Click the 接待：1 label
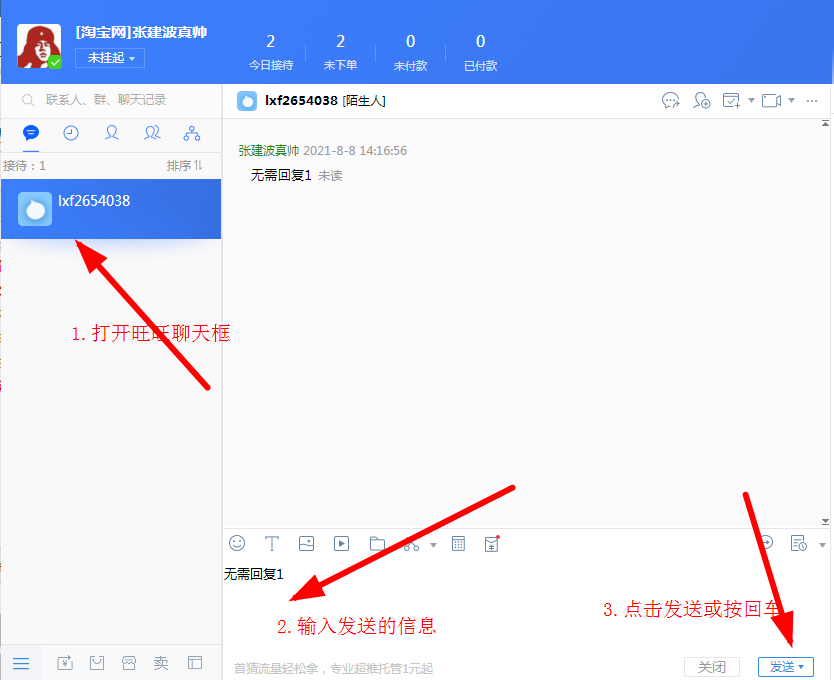This screenshot has height=680, width=834. pos(24,165)
